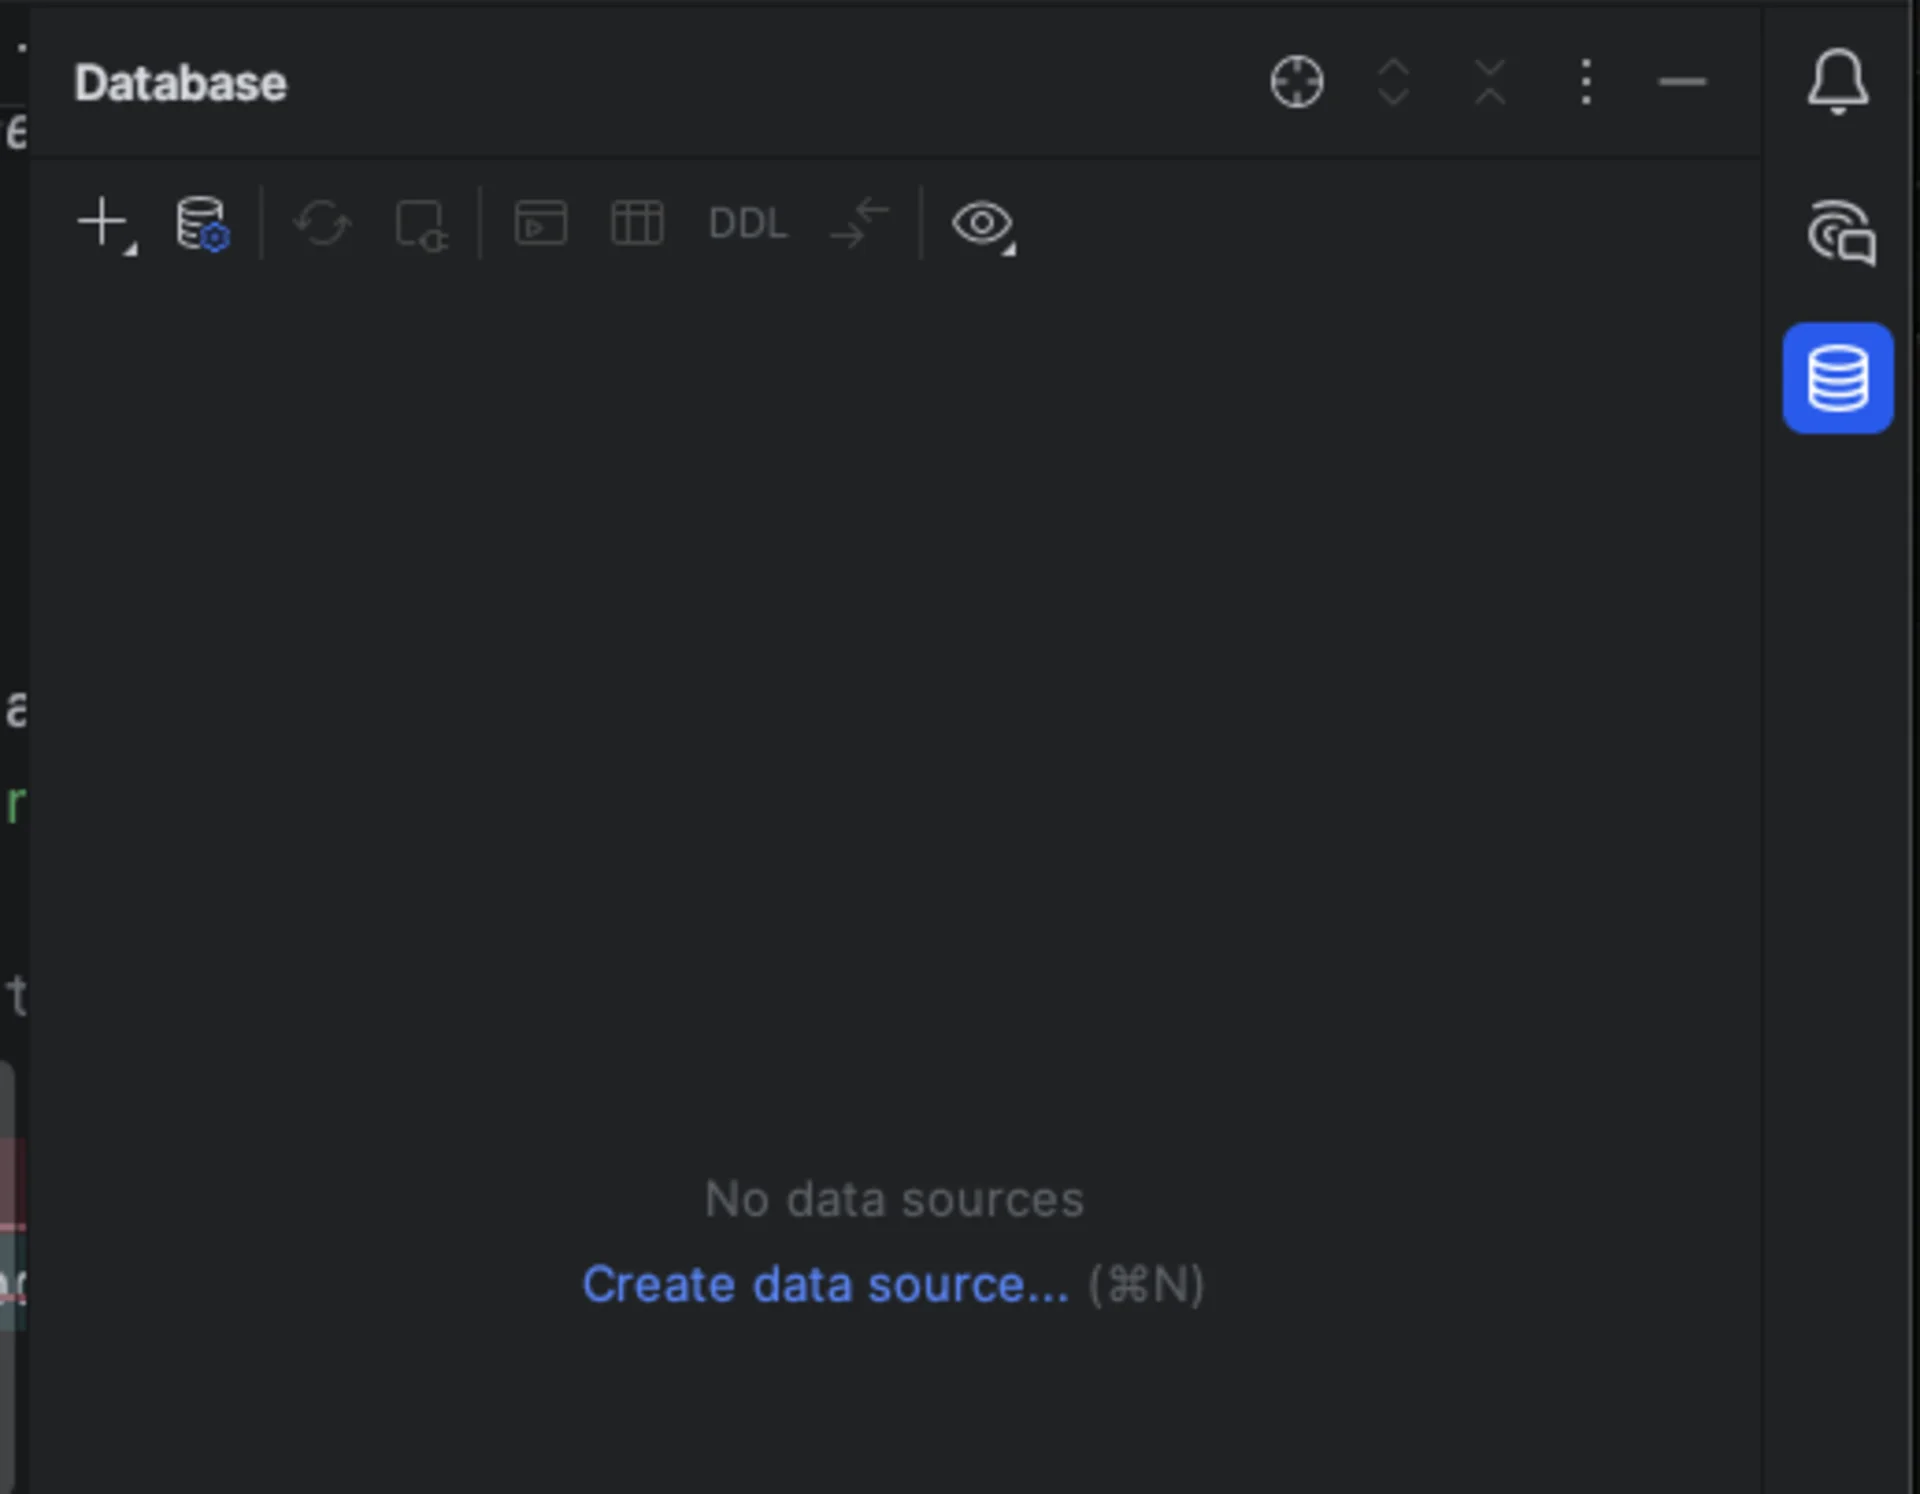Click the Open Table editor icon

(x=637, y=222)
